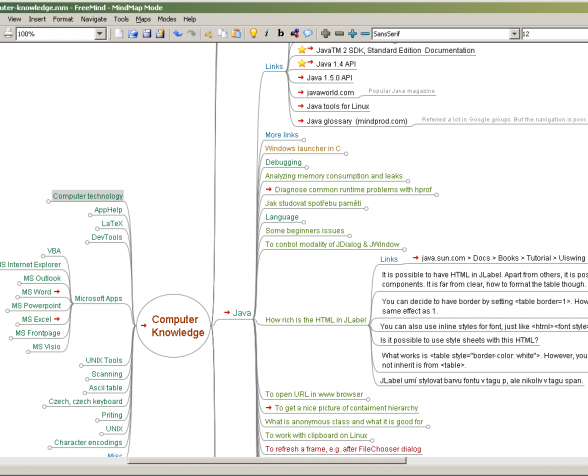588x476 pixels.
Task: Select the Computer technology node
Action: pos(88,196)
